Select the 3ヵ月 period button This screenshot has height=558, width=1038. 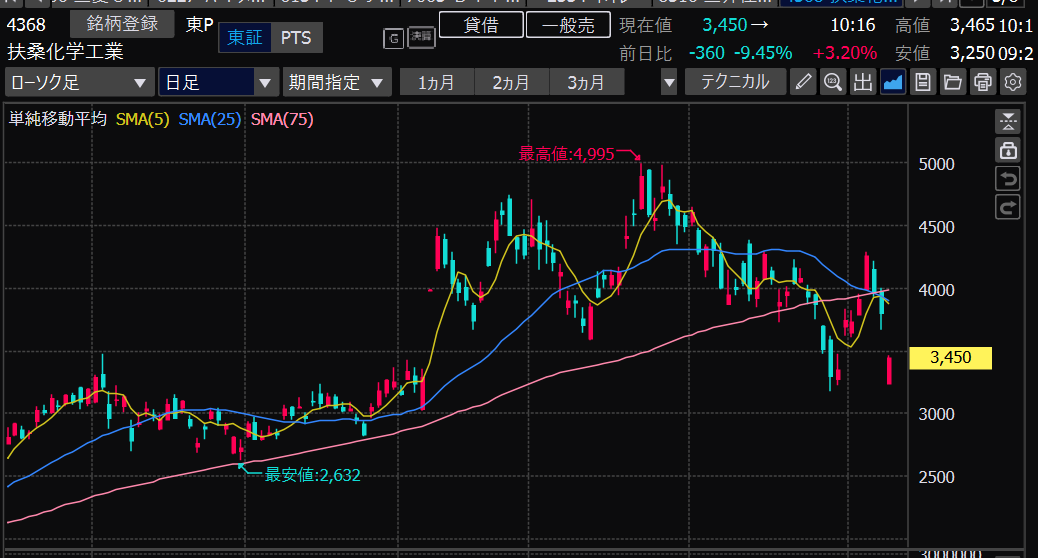(x=587, y=83)
